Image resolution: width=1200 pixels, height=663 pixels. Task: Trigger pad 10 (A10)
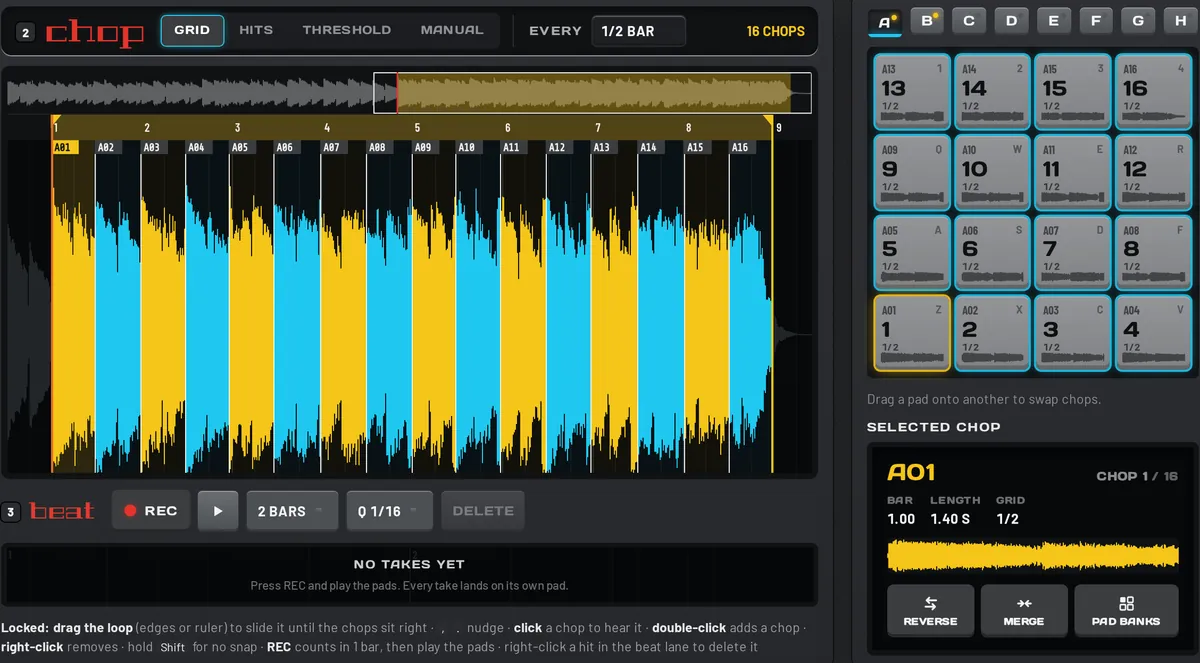[992, 172]
